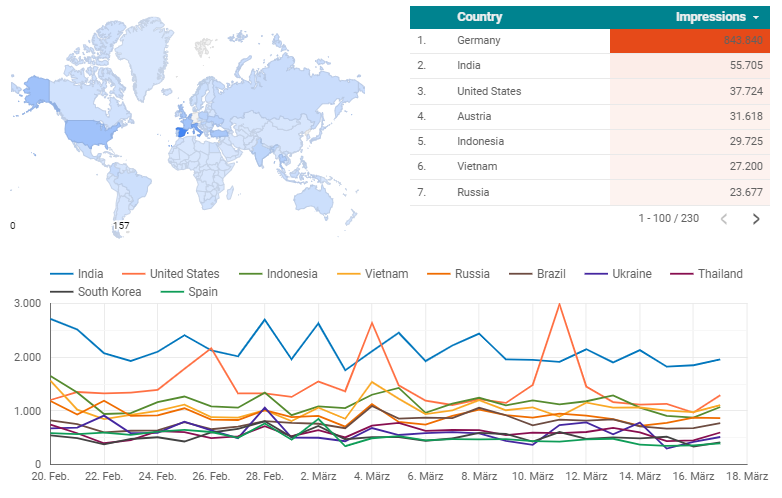Screen dimensions: 782x498
Task: Select the Austria table row
Action: 589,117
